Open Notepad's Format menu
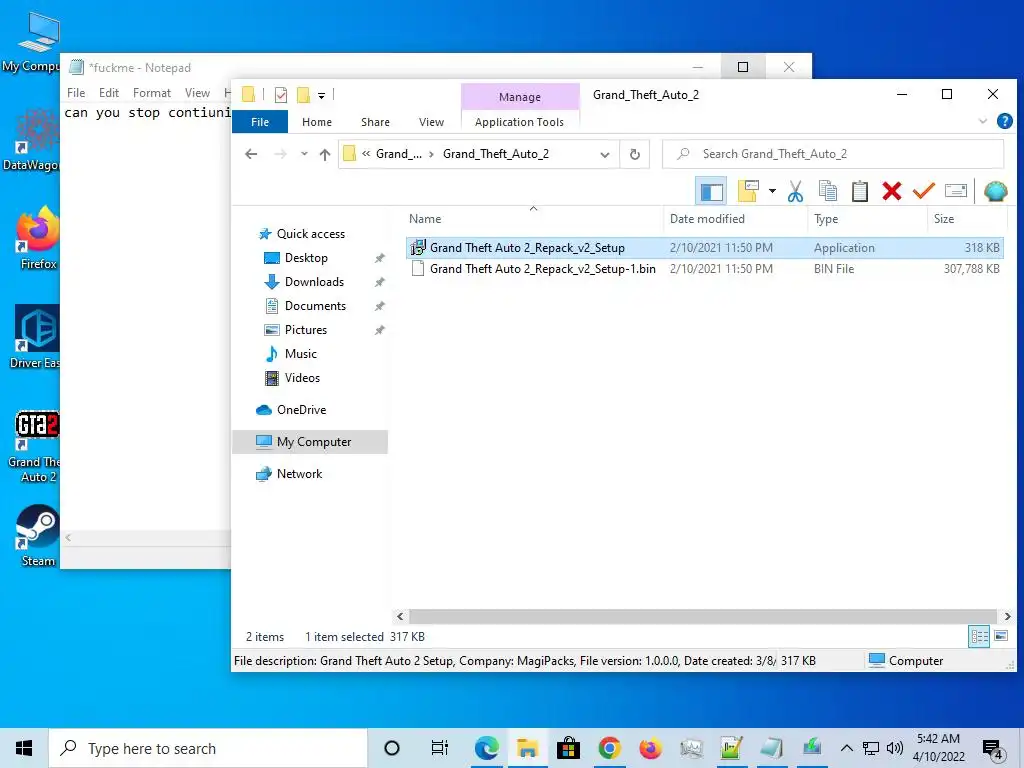Screen dimensions: 1024x768 (152, 93)
